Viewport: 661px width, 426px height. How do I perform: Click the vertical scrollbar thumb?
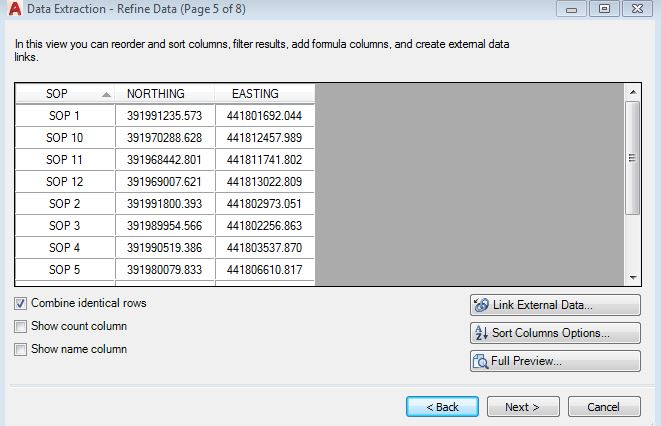pyautogui.click(x=633, y=158)
